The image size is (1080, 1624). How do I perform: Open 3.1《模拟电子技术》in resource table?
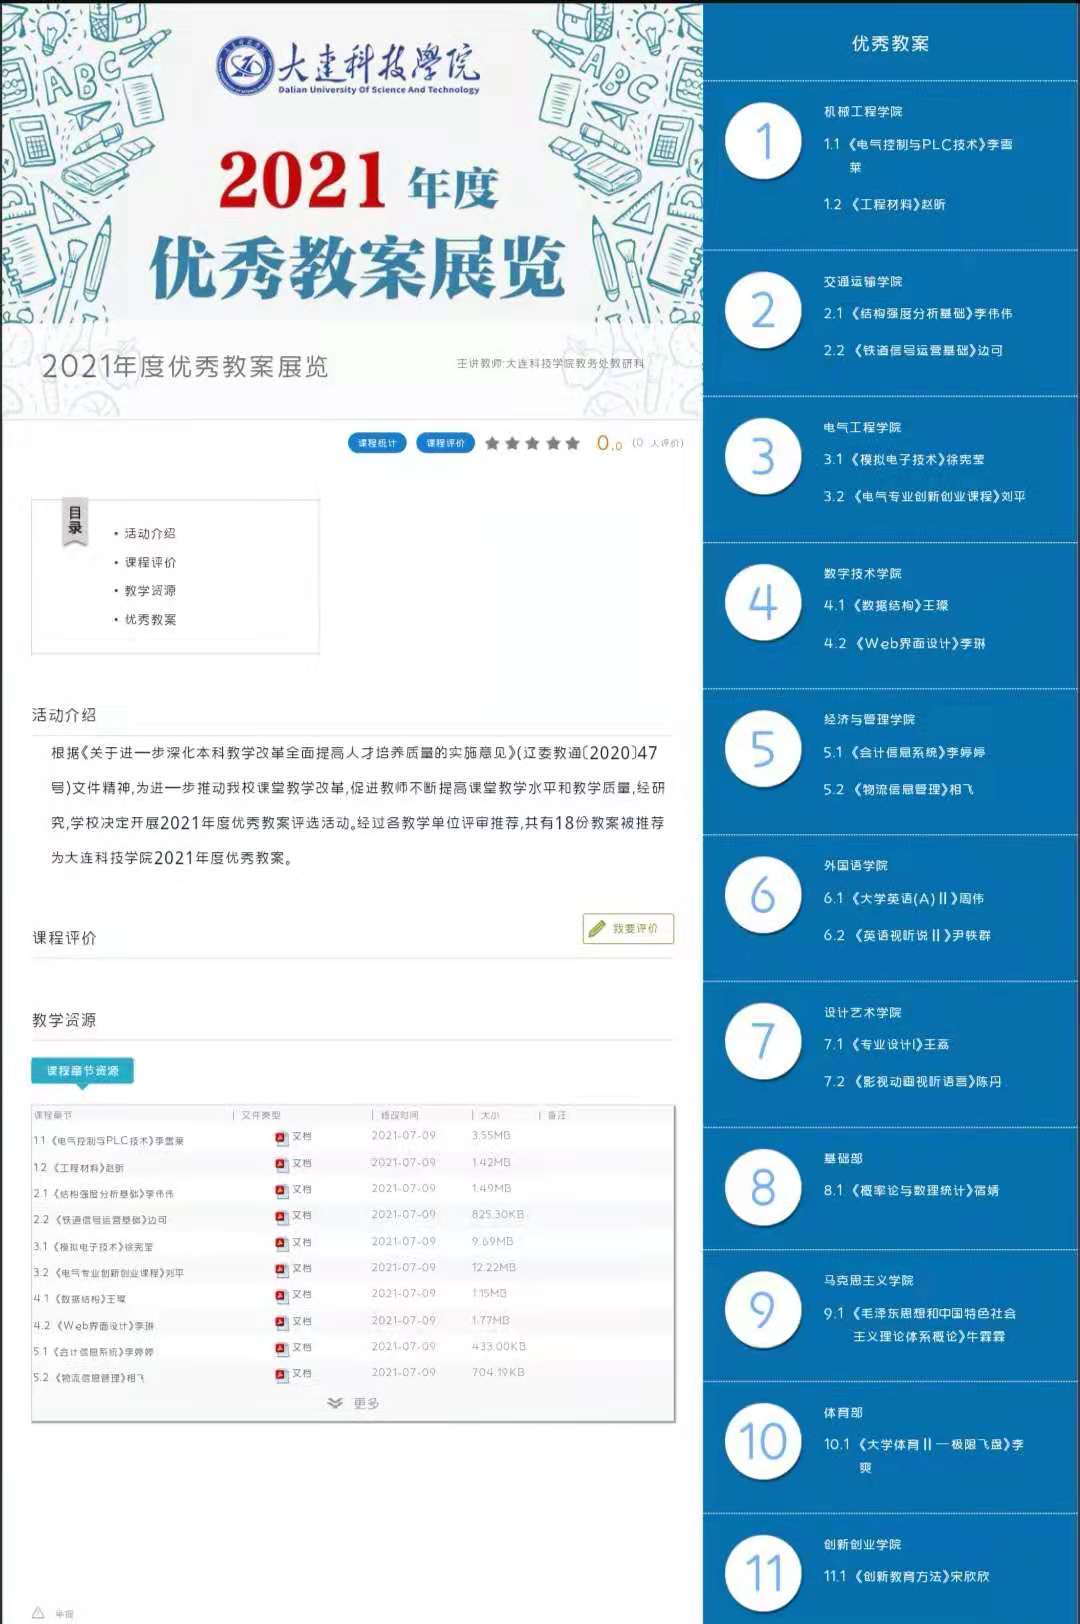click(94, 1247)
